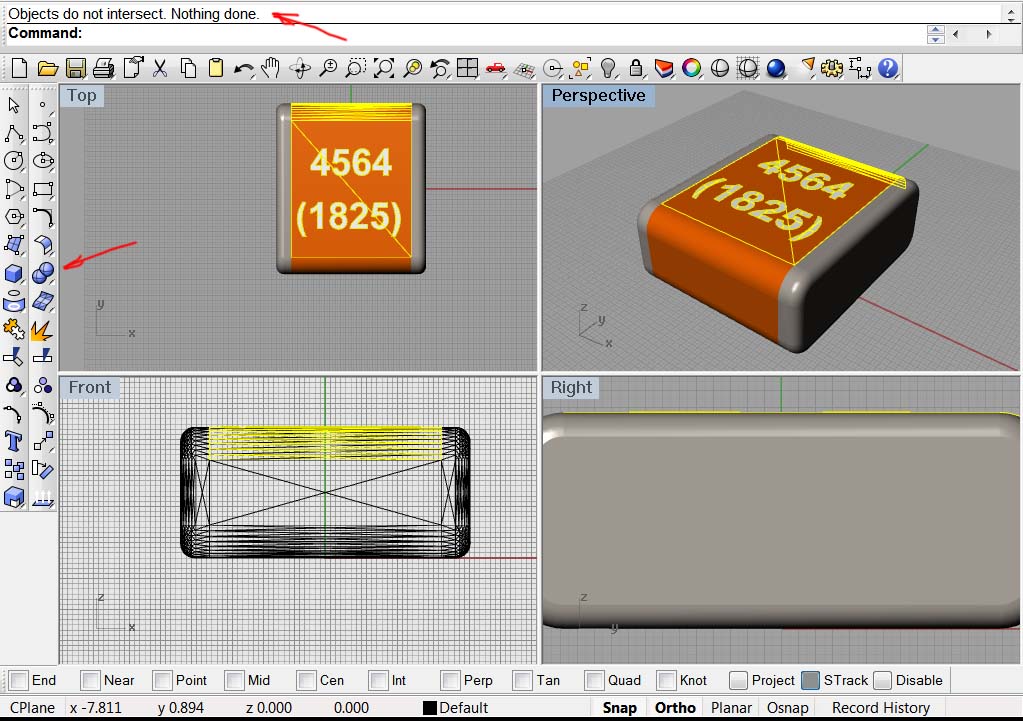Check the Int osnap option
1023x721 pixels.
378,681
